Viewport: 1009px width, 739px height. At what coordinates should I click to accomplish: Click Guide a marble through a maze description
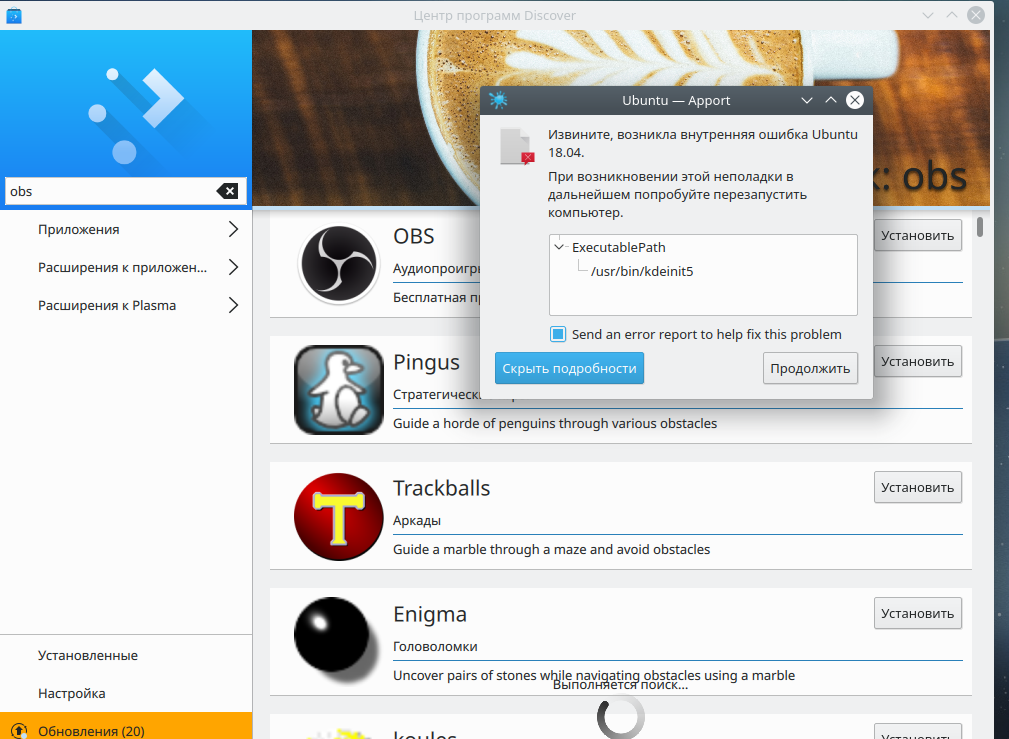551,550
